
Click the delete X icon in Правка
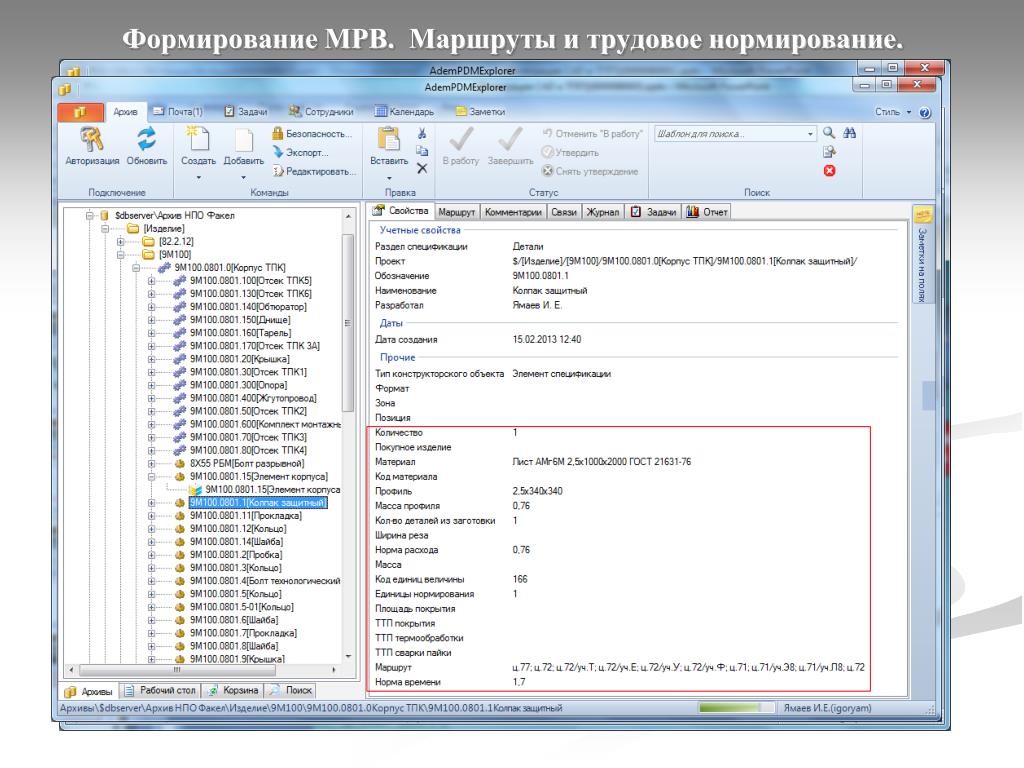[x=422, y=168]
